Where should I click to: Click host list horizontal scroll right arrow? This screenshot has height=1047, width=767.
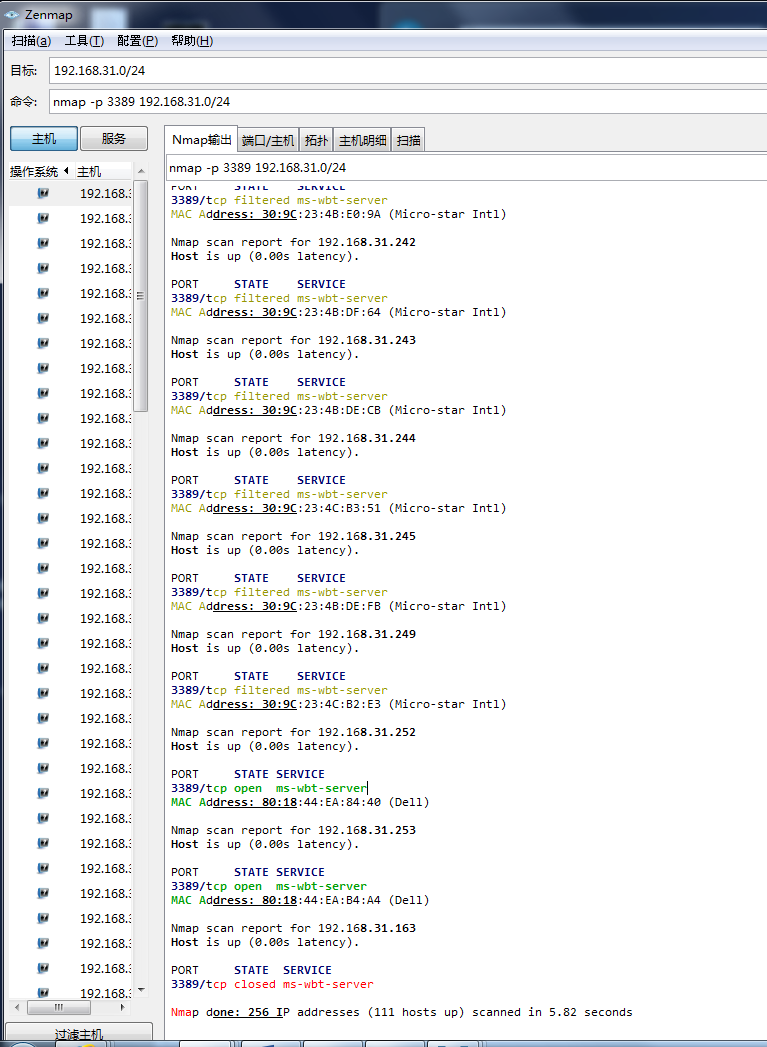click(x=123, y=1007)
